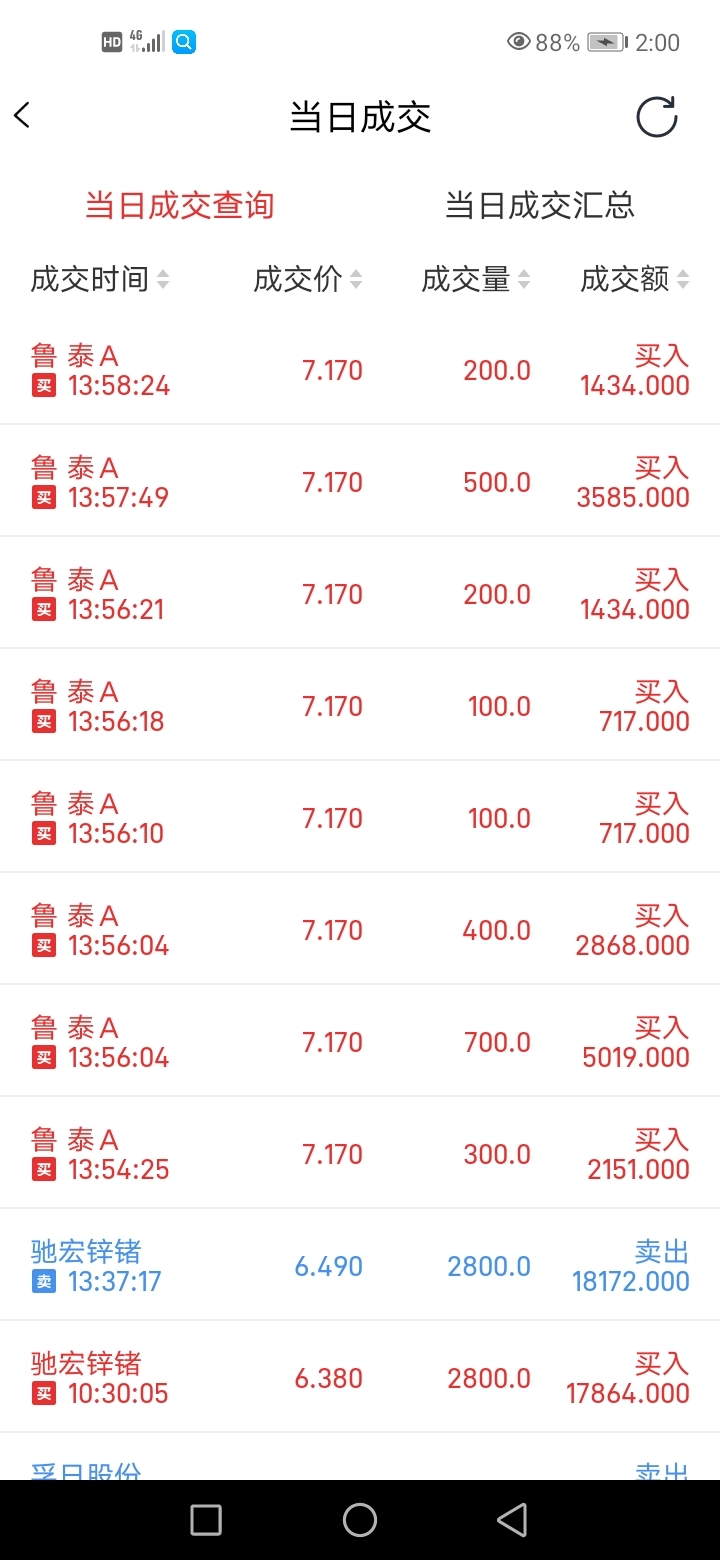Screen dimensions: 720x1560
Task: Select 鲁泰A trade with 3585.000 amount
Action: pos(360,482)
